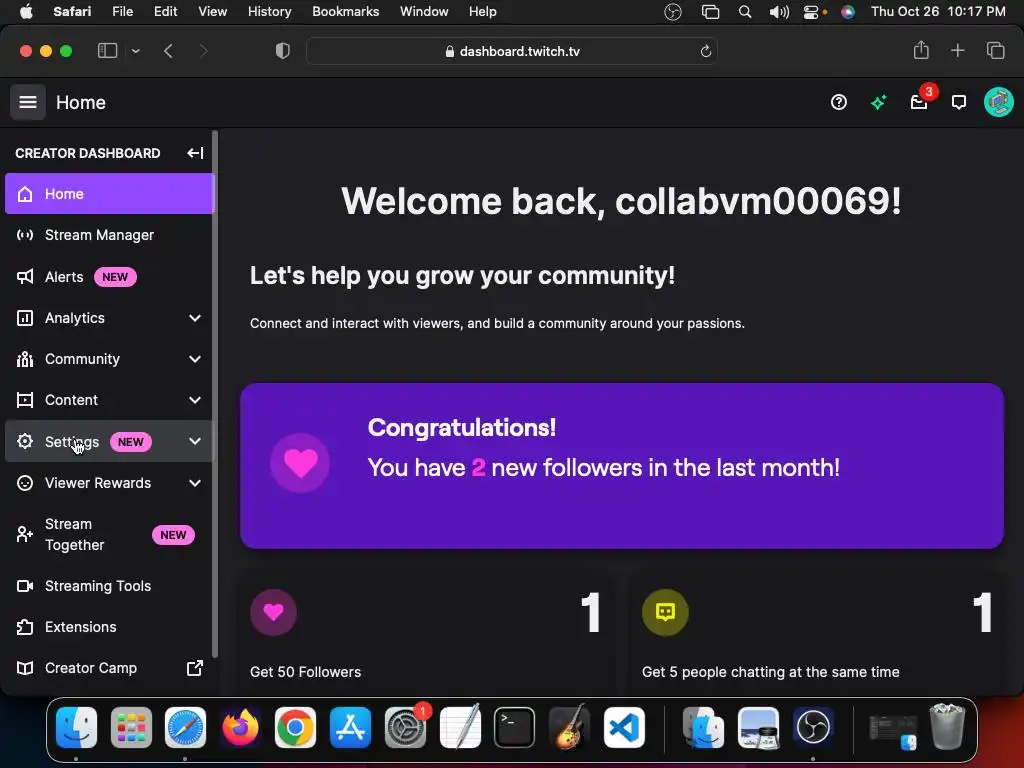The width and height of the screenshot is (1024, 768).
Task: Open a new Safari tab
Action: pyautogui.click(x=957, y=50)
